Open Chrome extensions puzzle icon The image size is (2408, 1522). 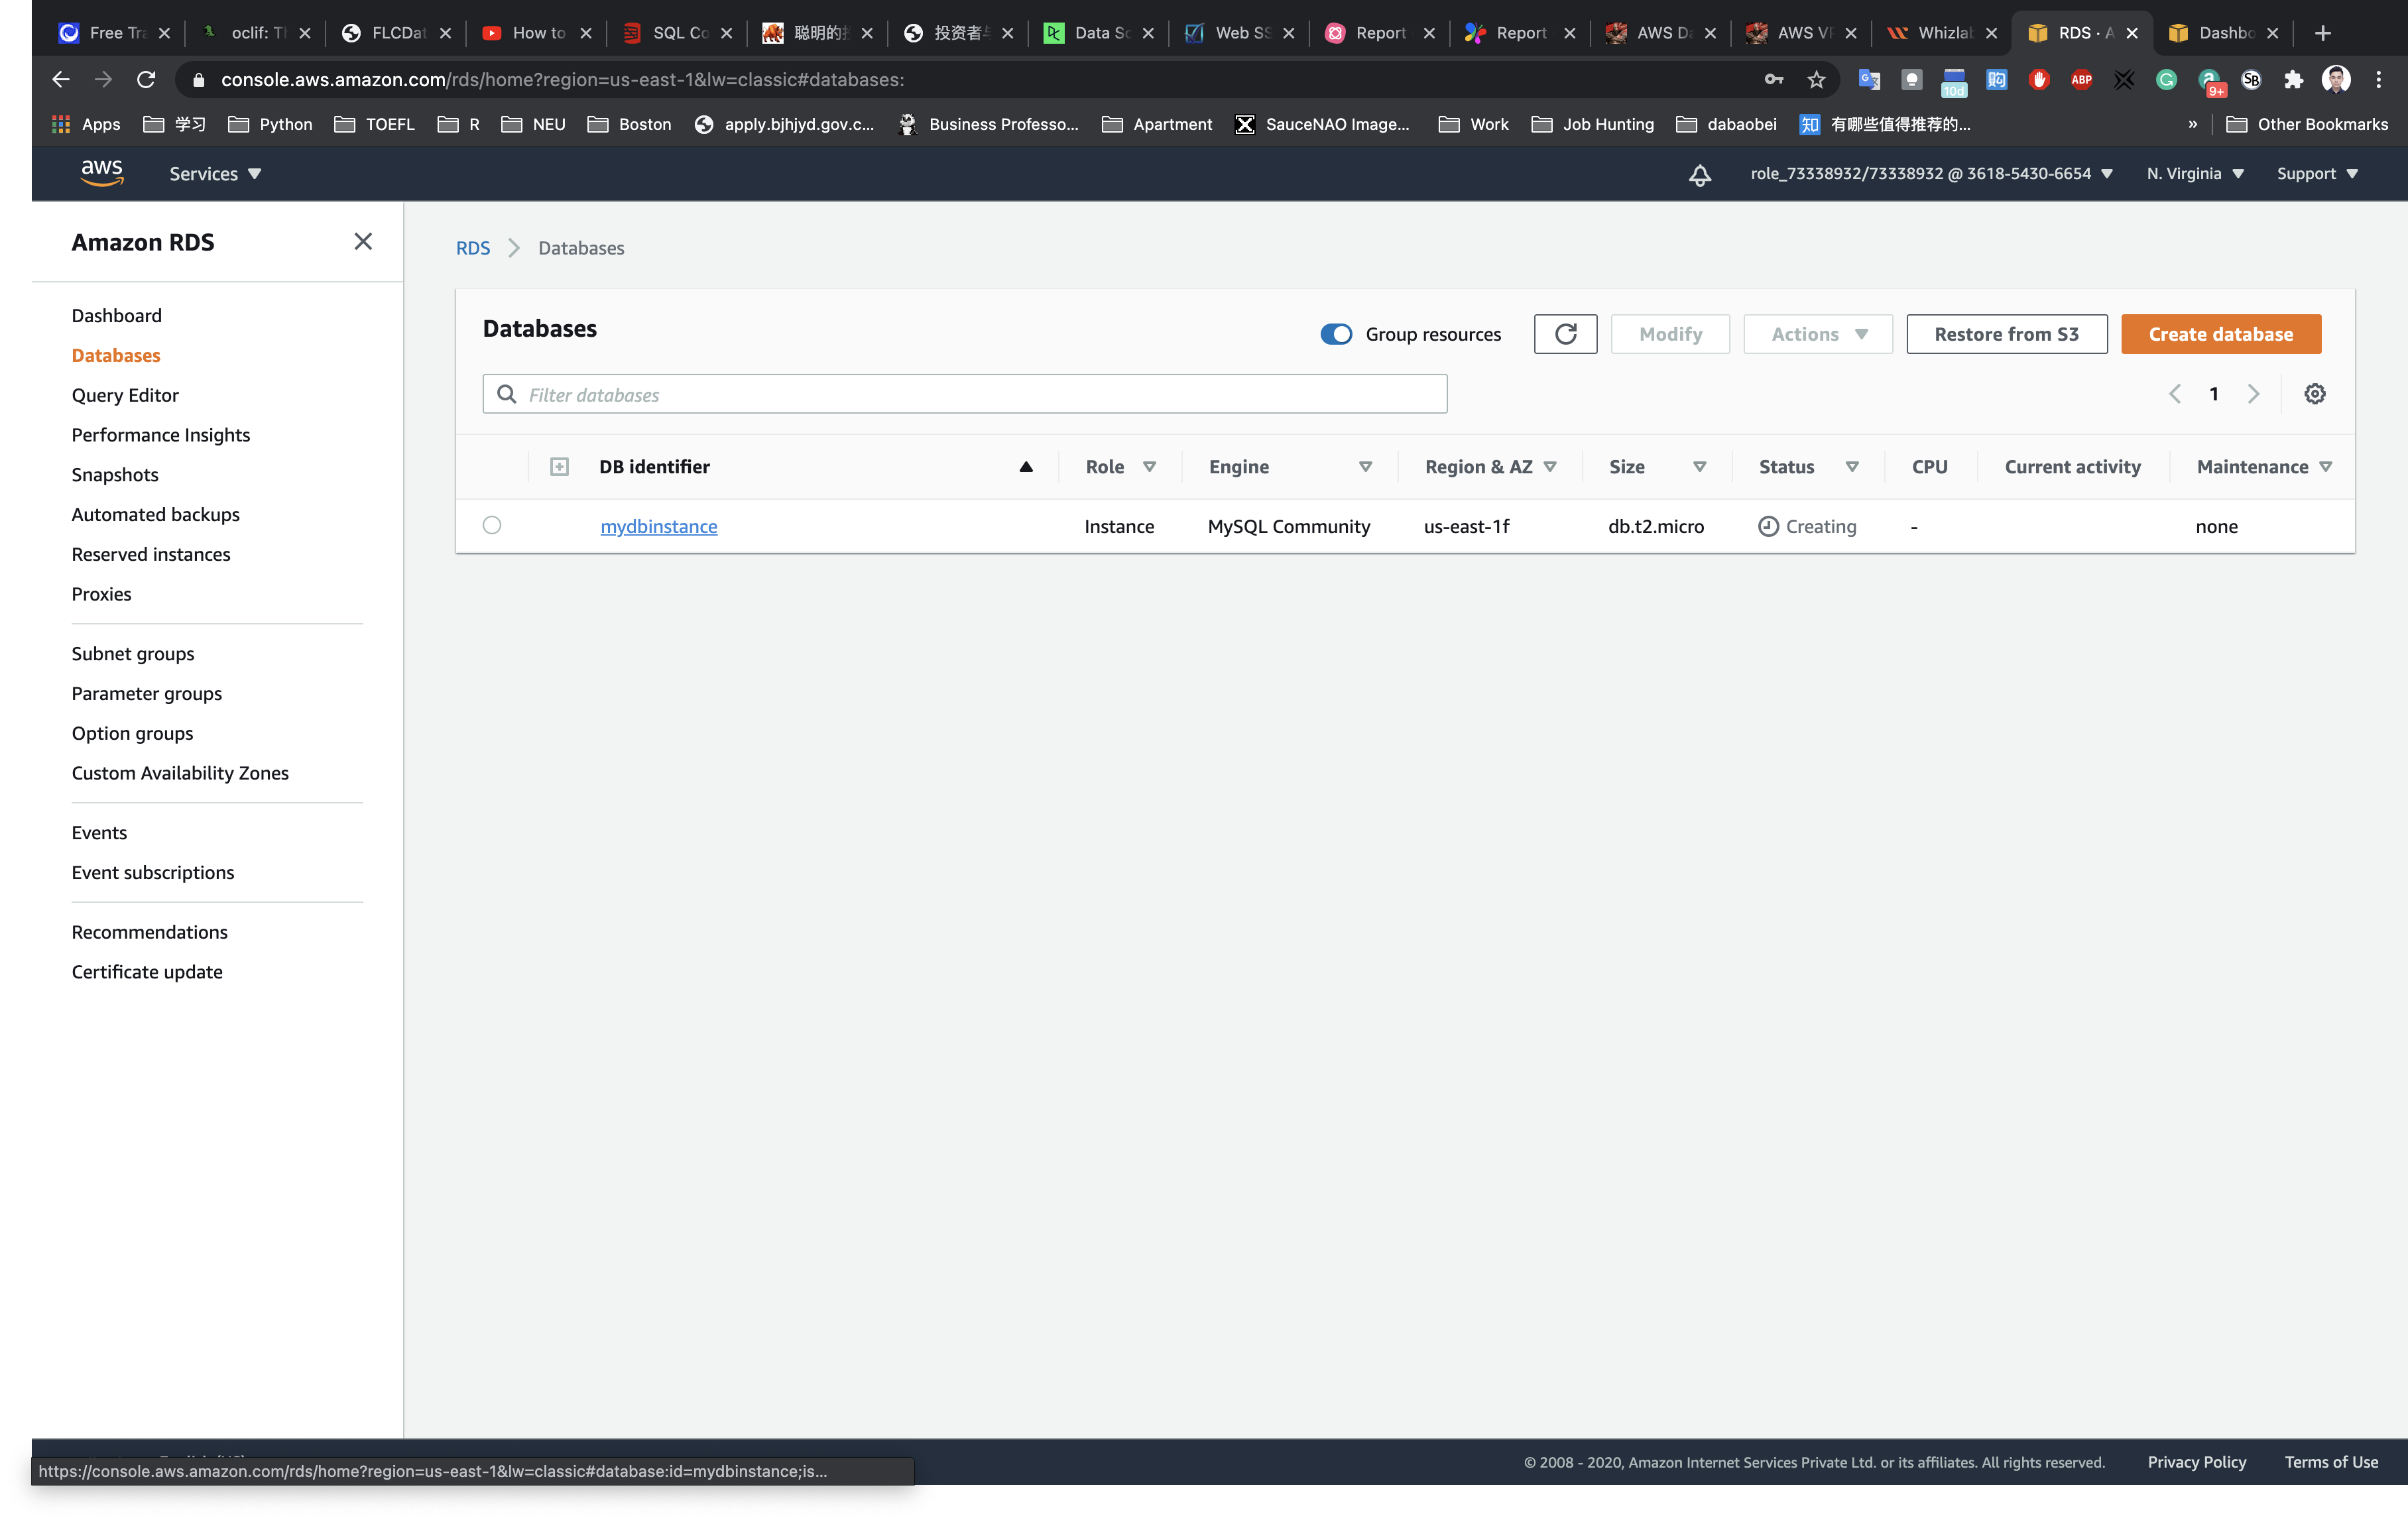click(2293, 80)
